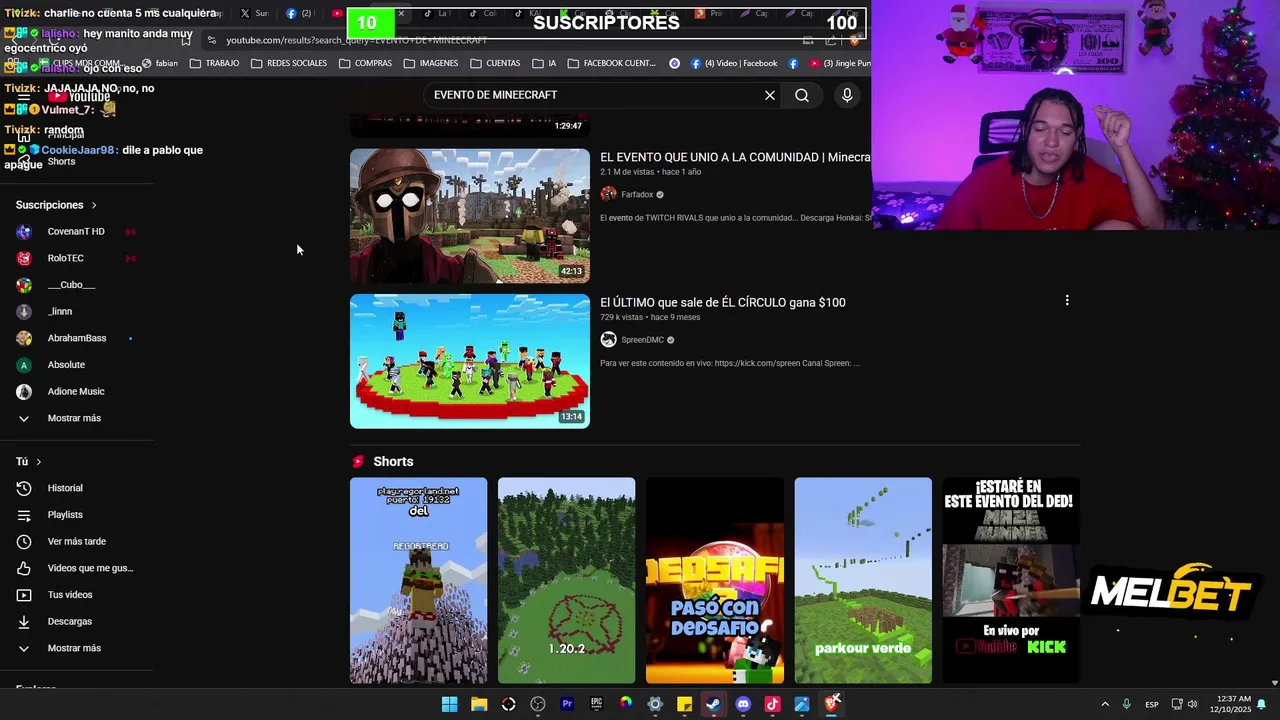
Task: Open the CUENTAS bookmarks folder
Action: pos(494,63)
